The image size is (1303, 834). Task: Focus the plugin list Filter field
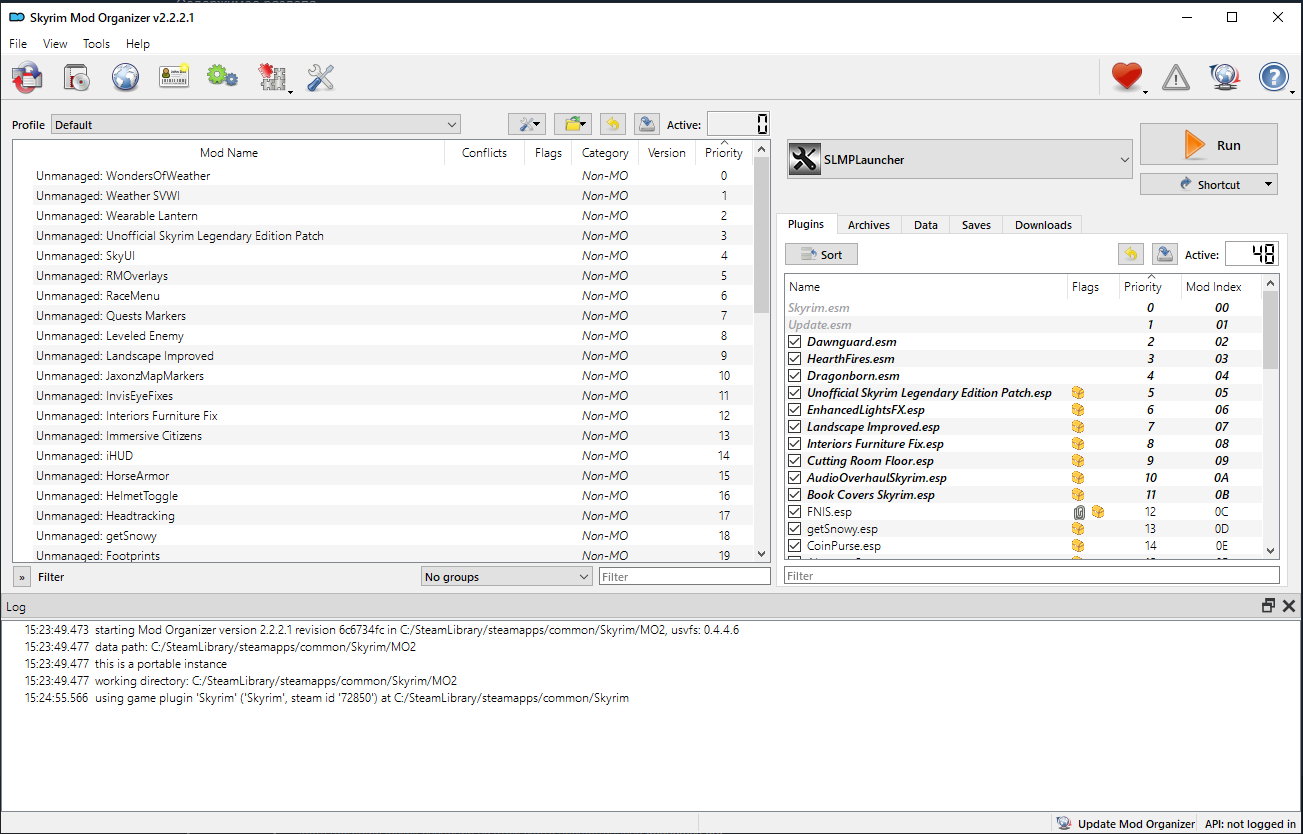click(1032, 576)
